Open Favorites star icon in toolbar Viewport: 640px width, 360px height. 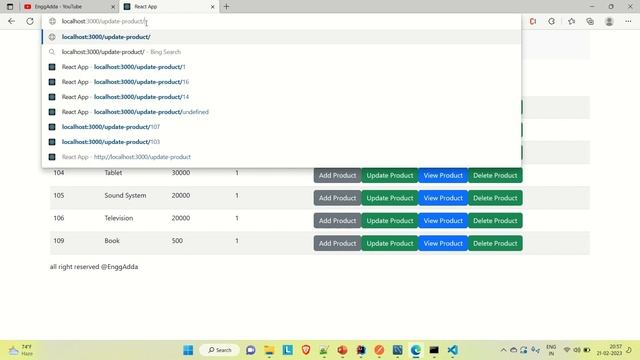[x=571, y=21]
